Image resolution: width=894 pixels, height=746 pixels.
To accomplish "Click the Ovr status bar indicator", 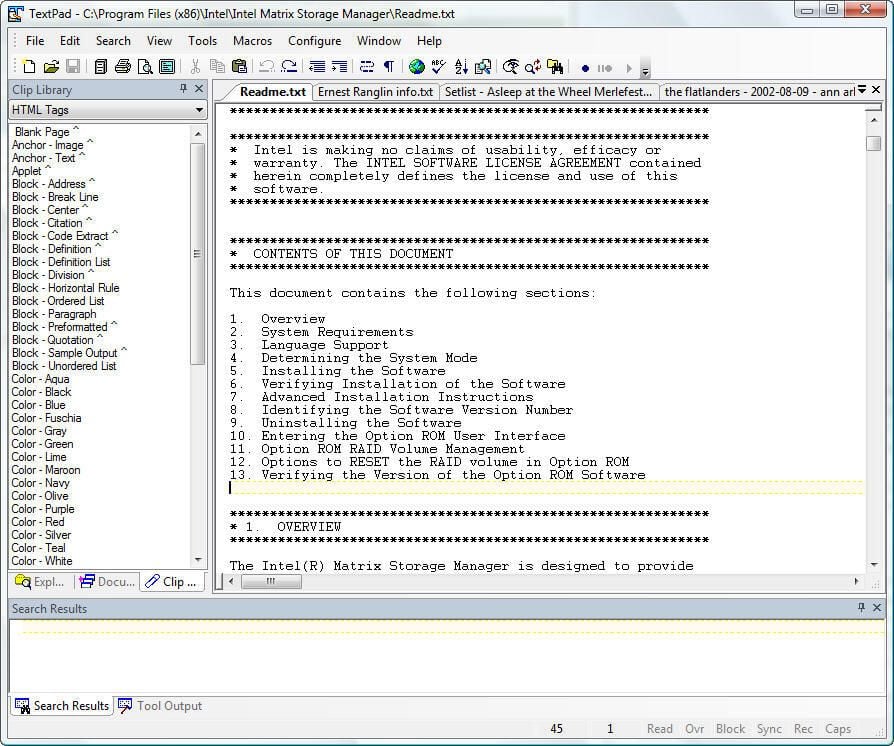I will point(694,729).
